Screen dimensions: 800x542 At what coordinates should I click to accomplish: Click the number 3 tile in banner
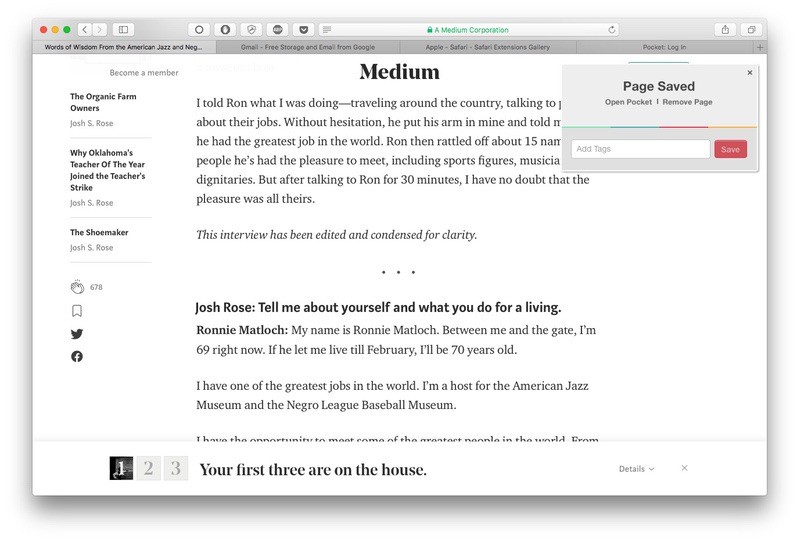tap(176, 468)
